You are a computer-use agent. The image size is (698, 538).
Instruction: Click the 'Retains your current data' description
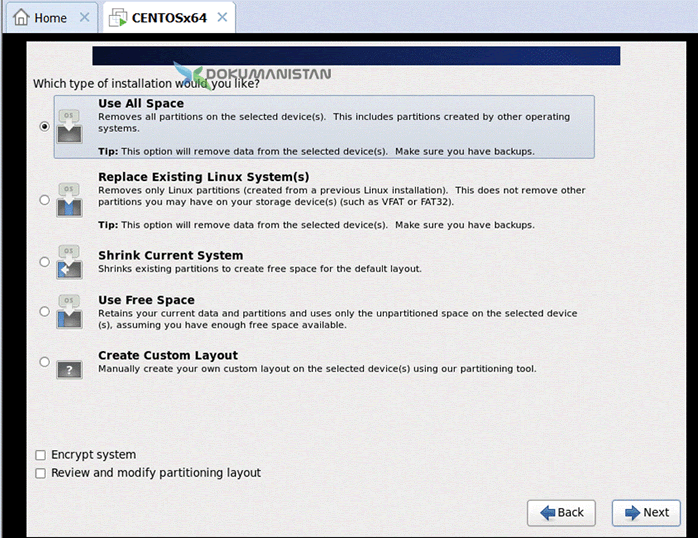[338, 319]
